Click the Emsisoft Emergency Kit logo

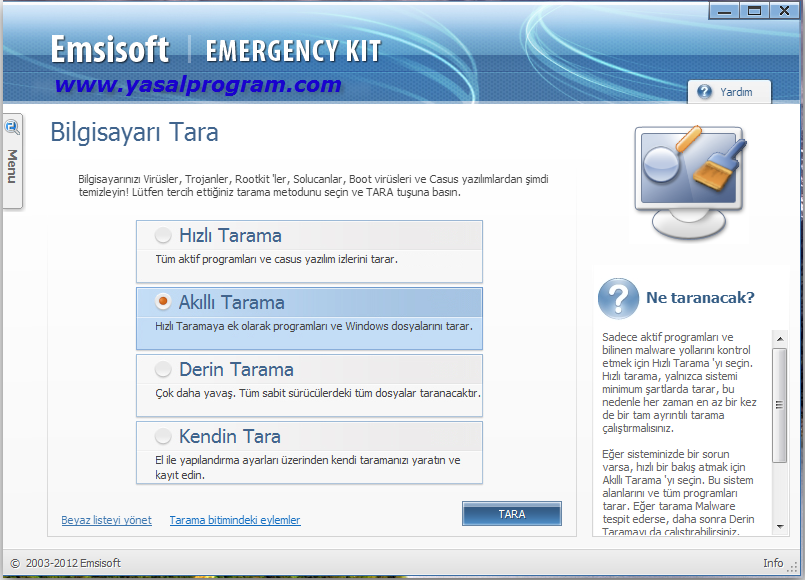click(215, 50)
